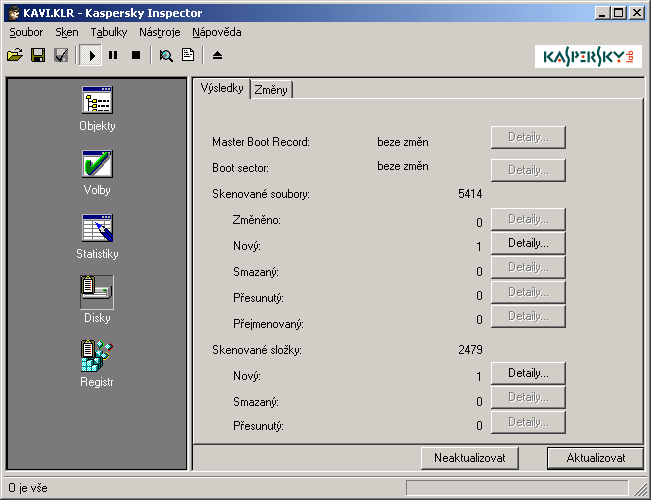Open the Objekty sidebar panel
Viewport: 651px width, 500px height.
click(97, 109)
